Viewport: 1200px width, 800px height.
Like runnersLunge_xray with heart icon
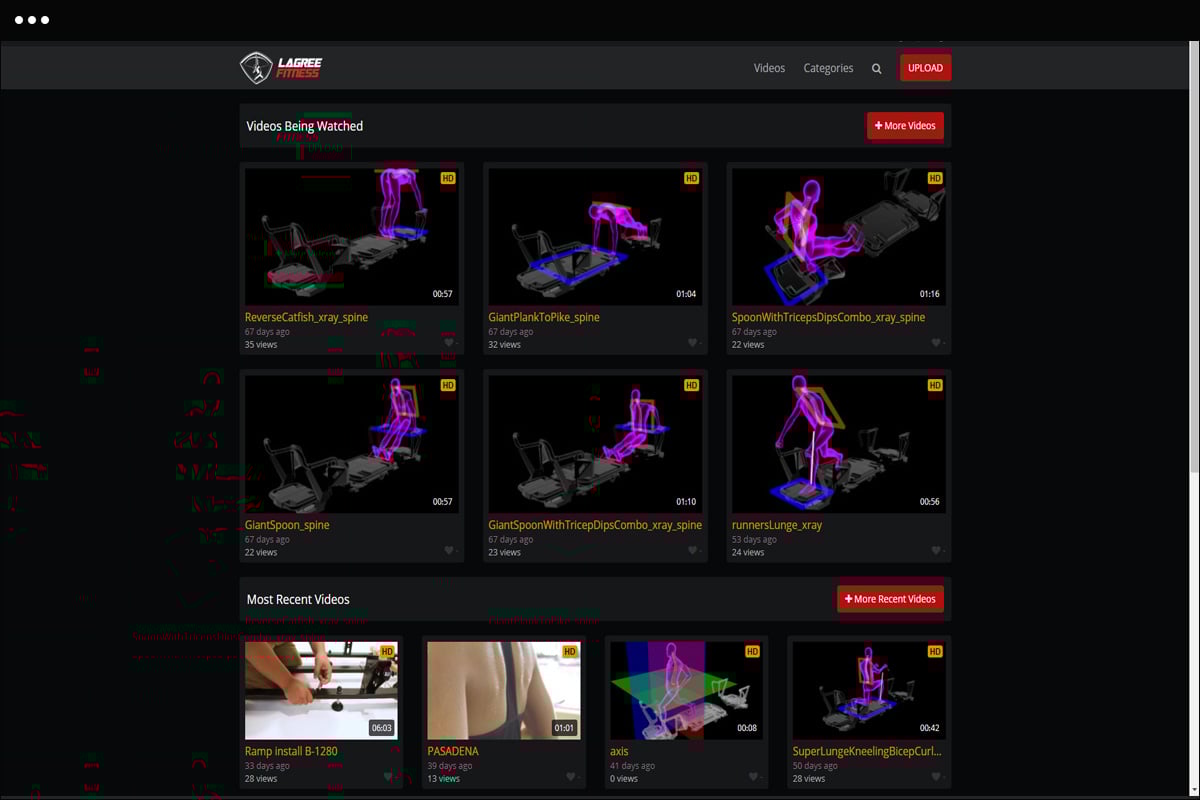coord(936,551)
